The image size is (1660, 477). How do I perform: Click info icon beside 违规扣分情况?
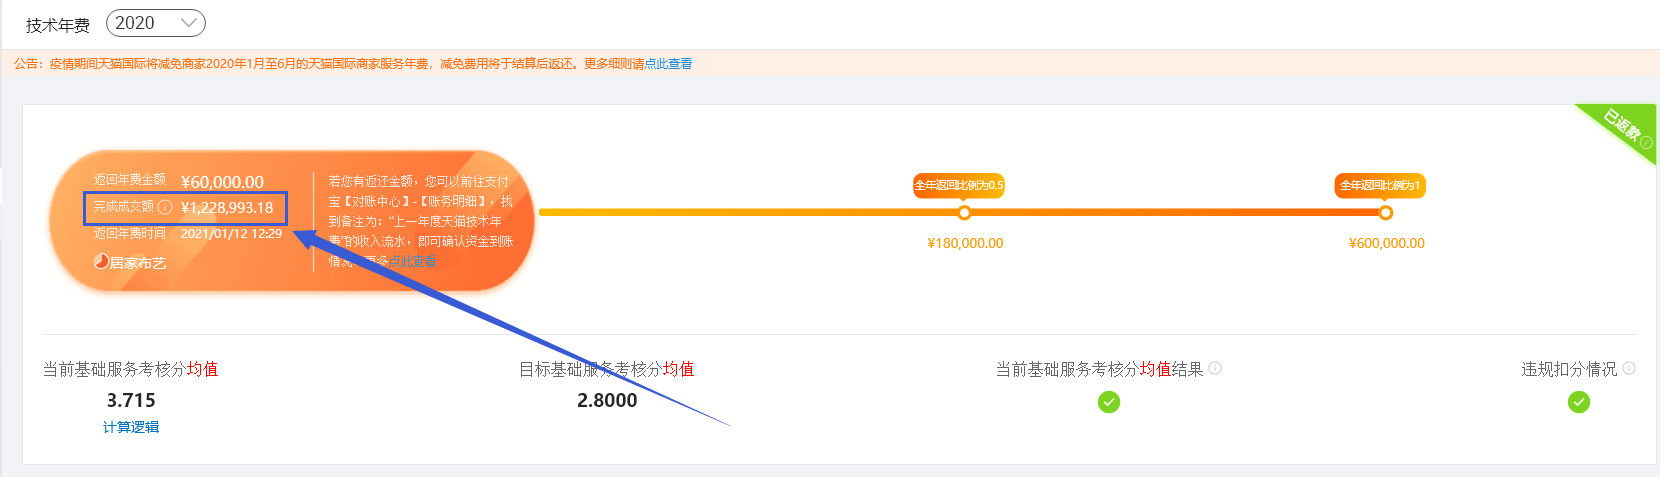(x=1629, y=368)
